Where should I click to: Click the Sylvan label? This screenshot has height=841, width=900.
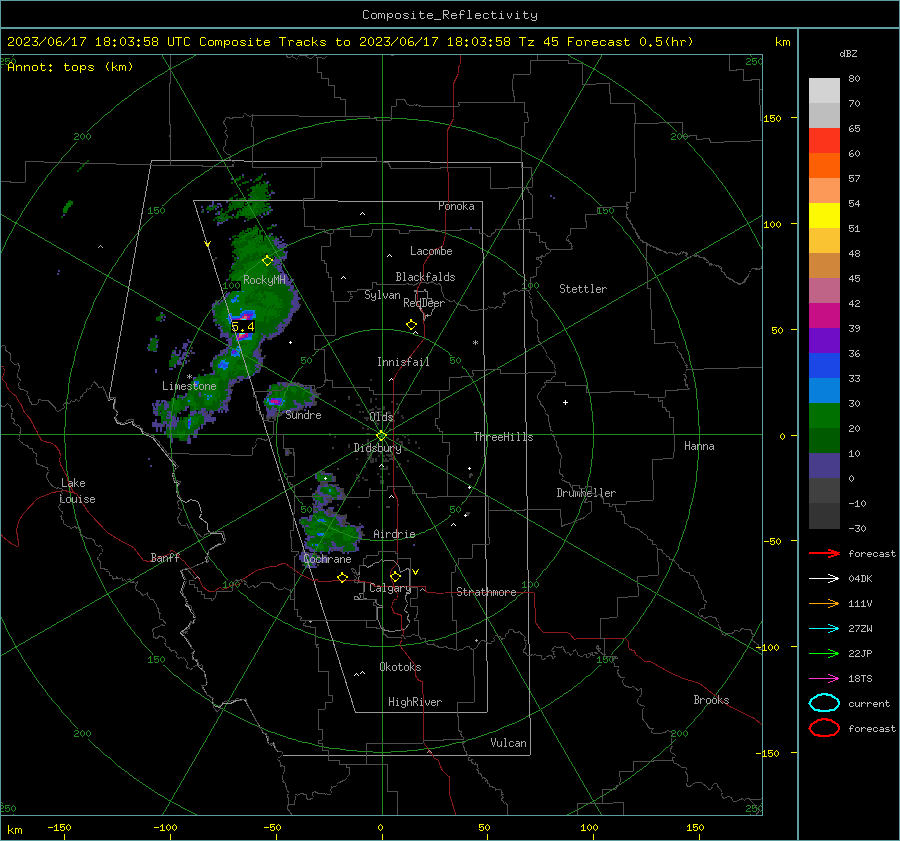click(x=382, y=295)
